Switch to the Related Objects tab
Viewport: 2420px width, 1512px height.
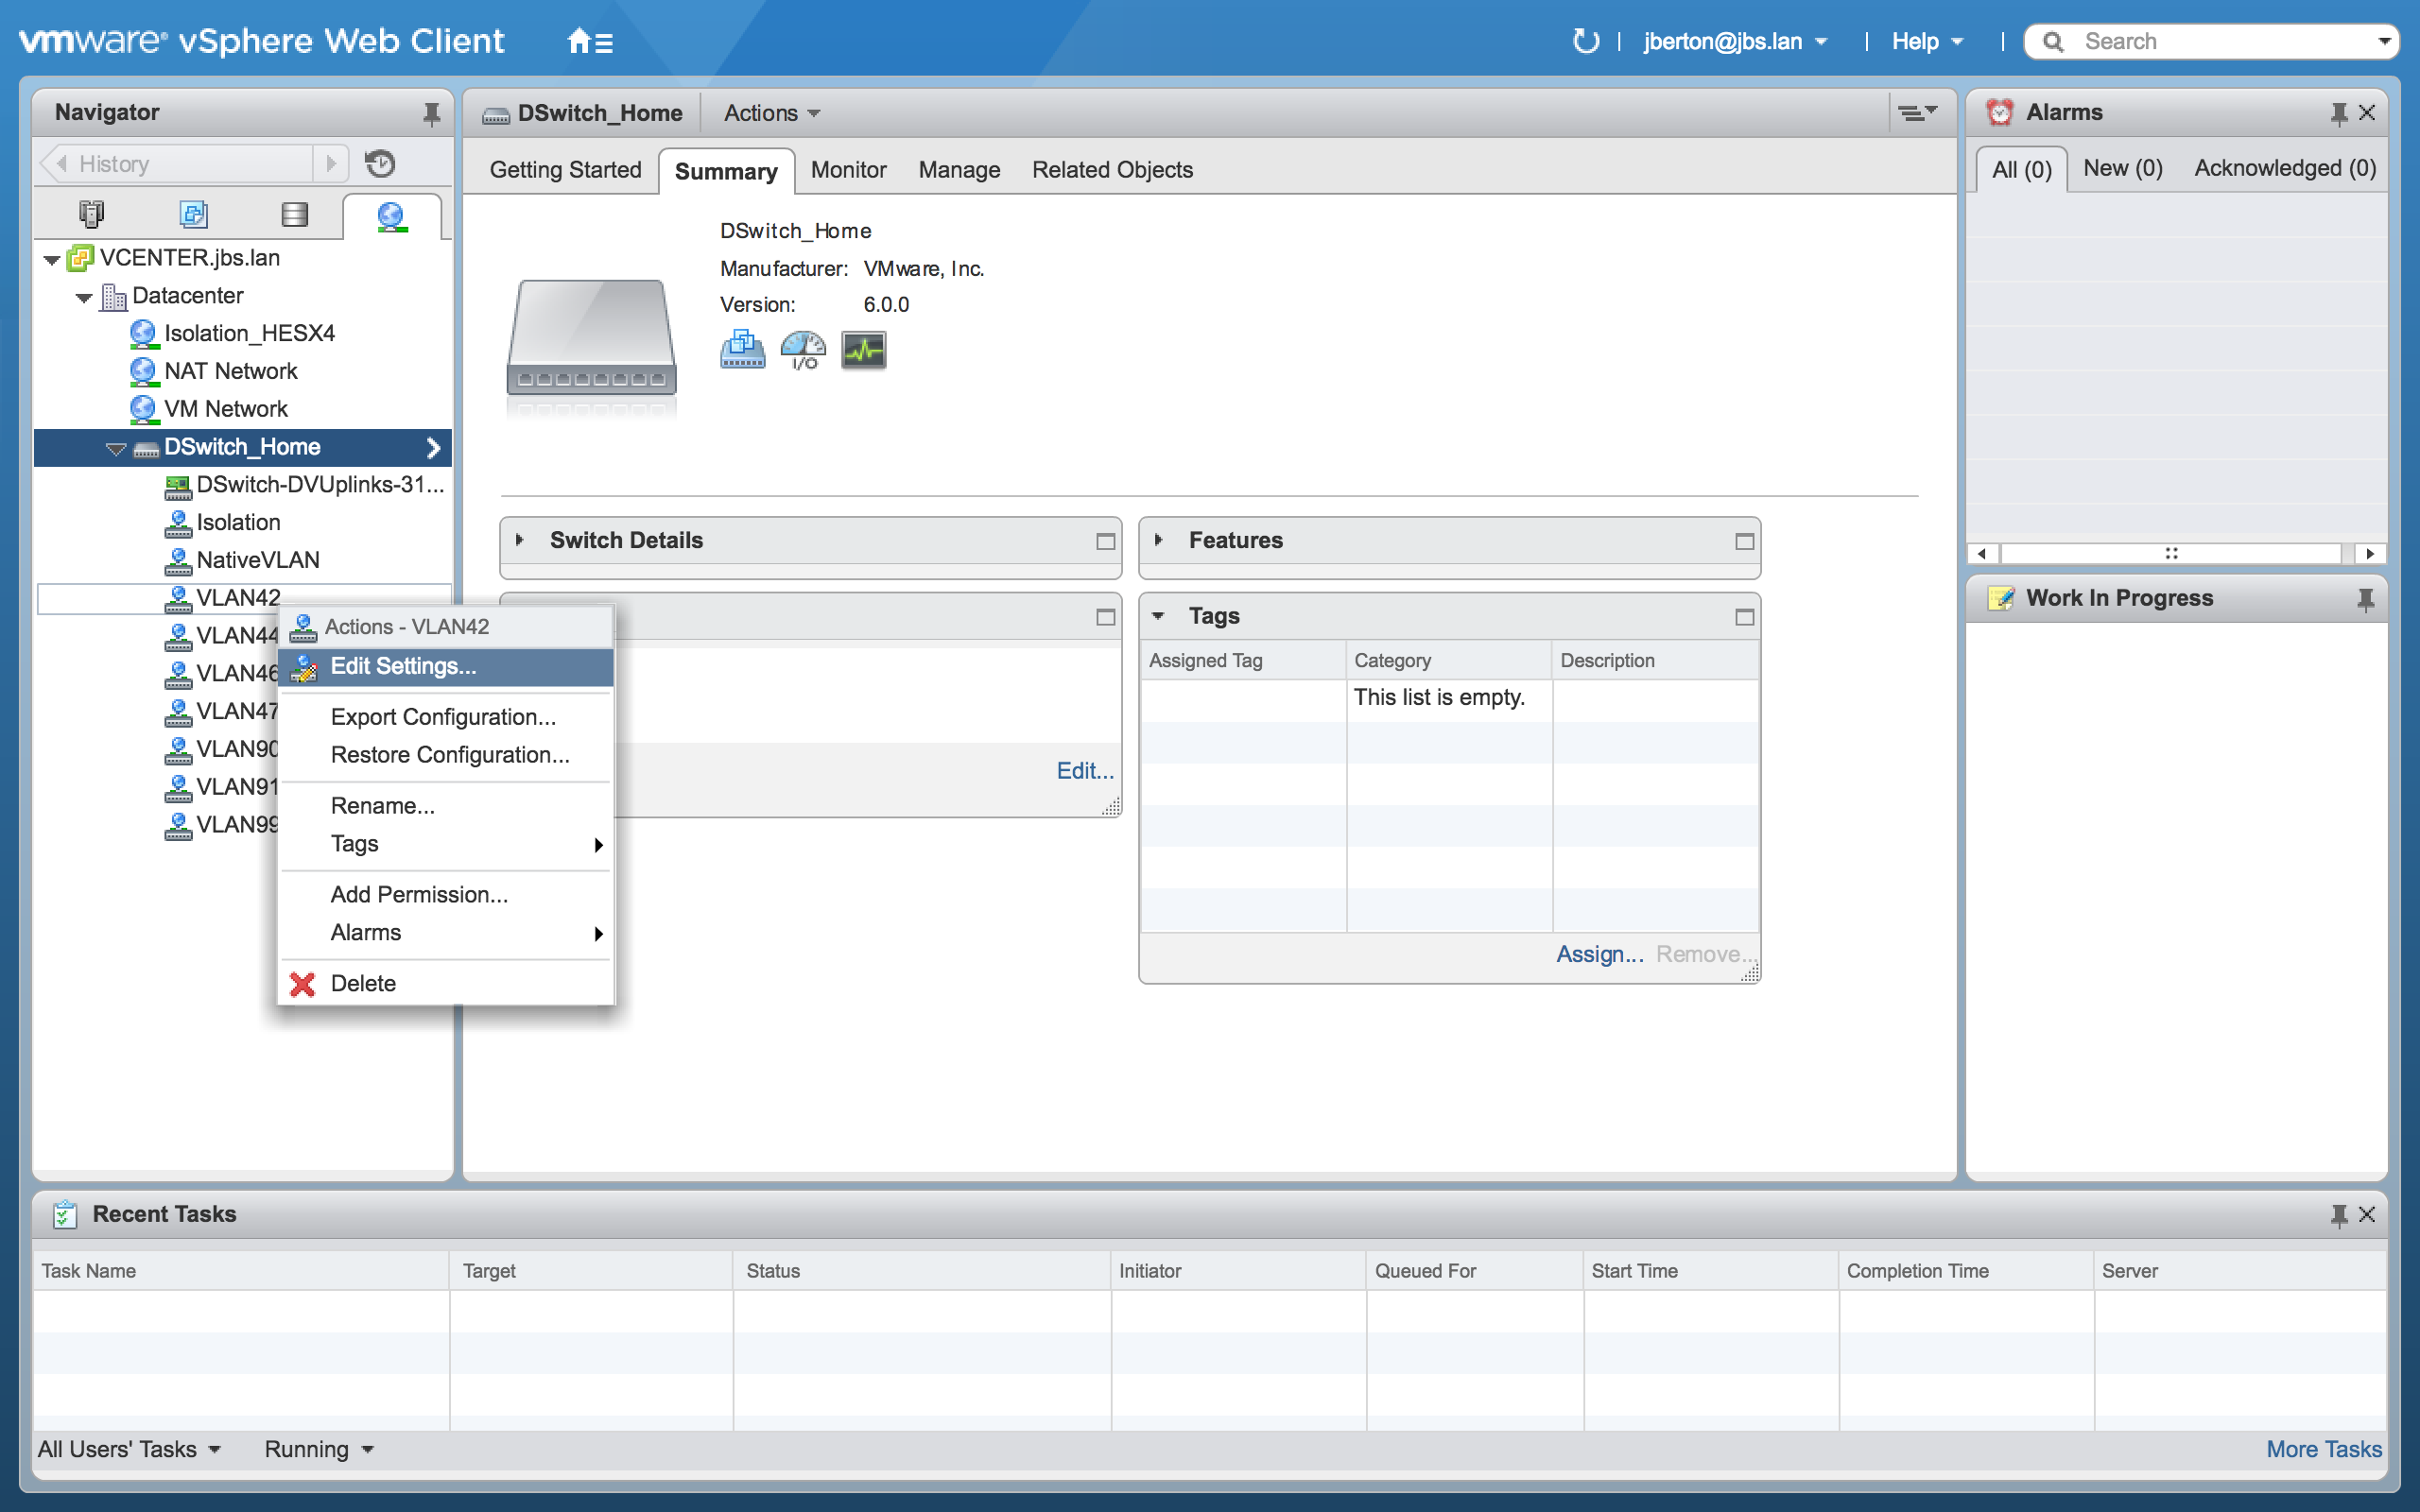(x=1112, y=170)
